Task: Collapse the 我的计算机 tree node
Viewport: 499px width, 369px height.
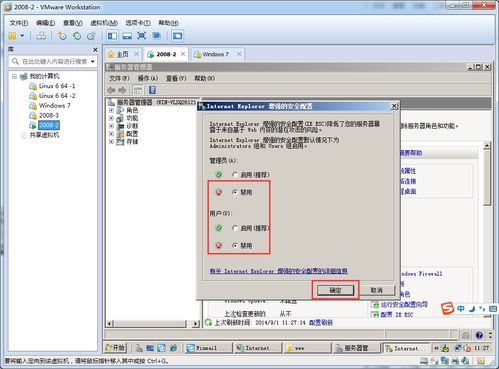Action: point(14,76)
